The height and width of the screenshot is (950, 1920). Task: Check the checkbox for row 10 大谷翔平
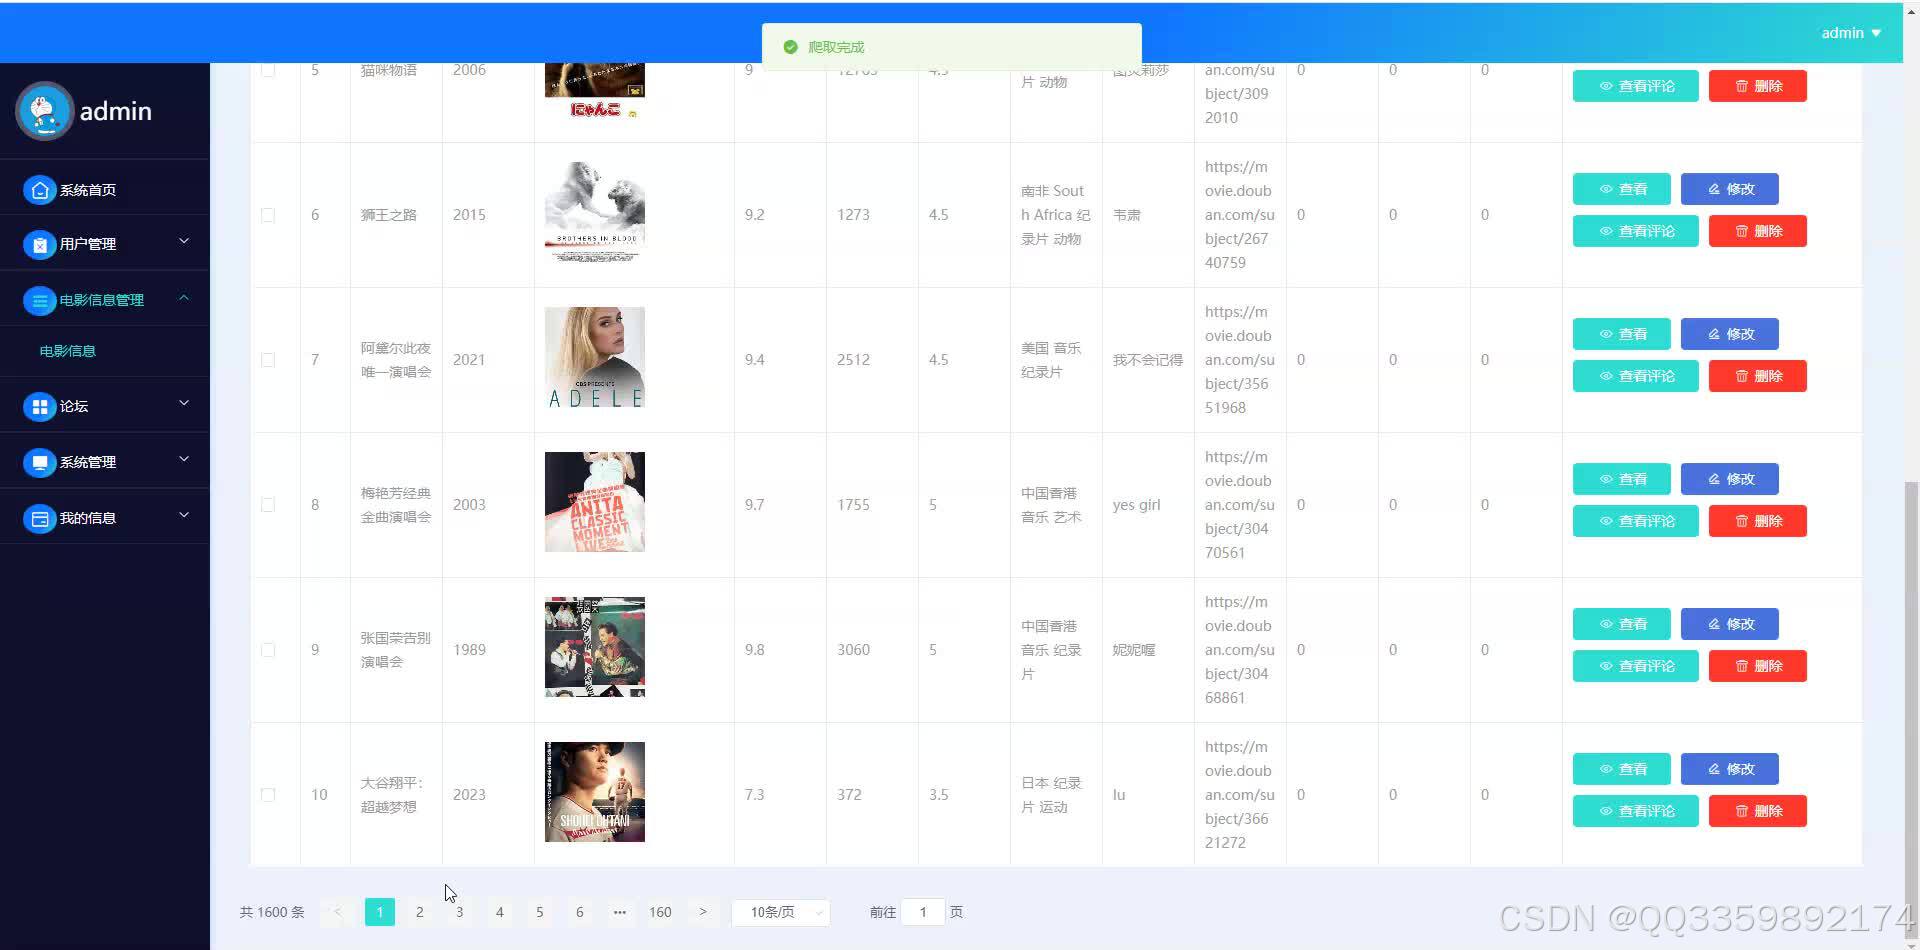pyautogui.click(x=268, y=795)
